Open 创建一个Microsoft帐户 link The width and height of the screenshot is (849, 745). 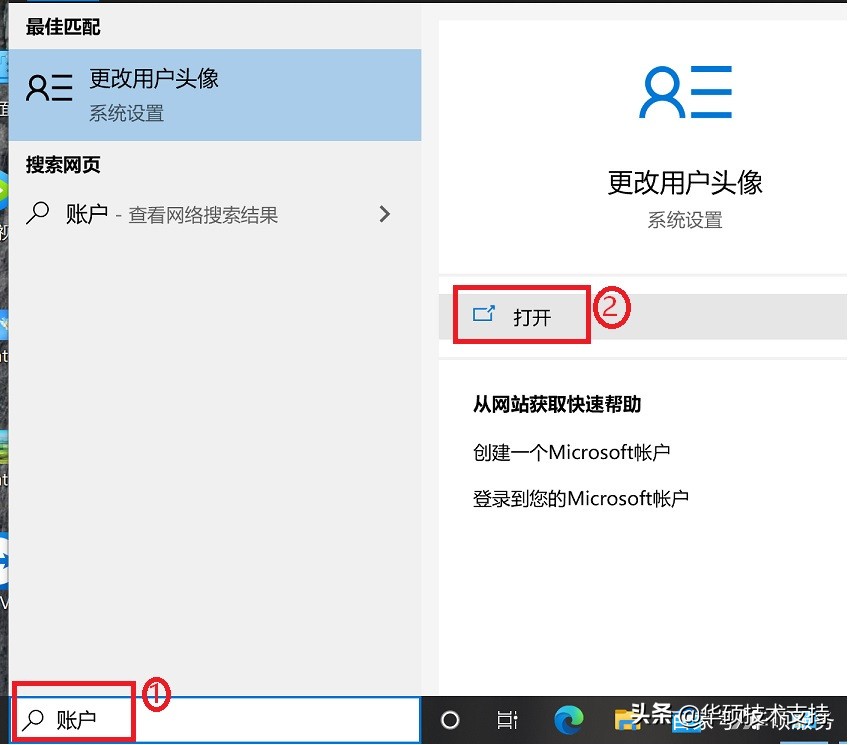point(571,452)
